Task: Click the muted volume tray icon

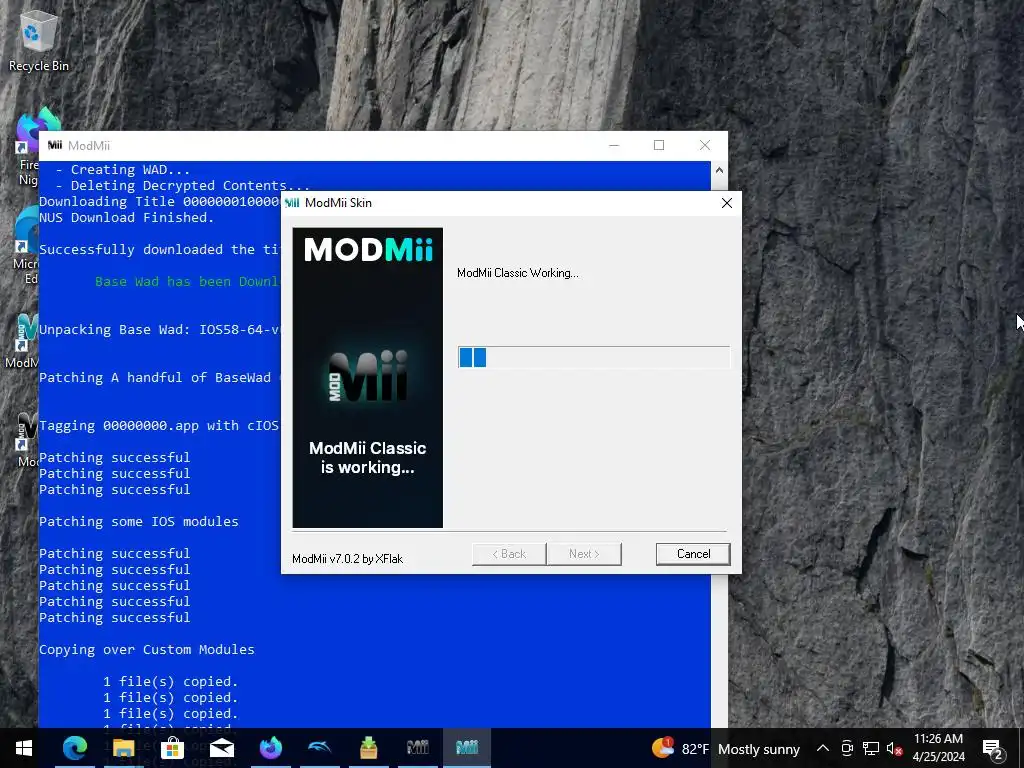Action: click(x=895, y=748)
